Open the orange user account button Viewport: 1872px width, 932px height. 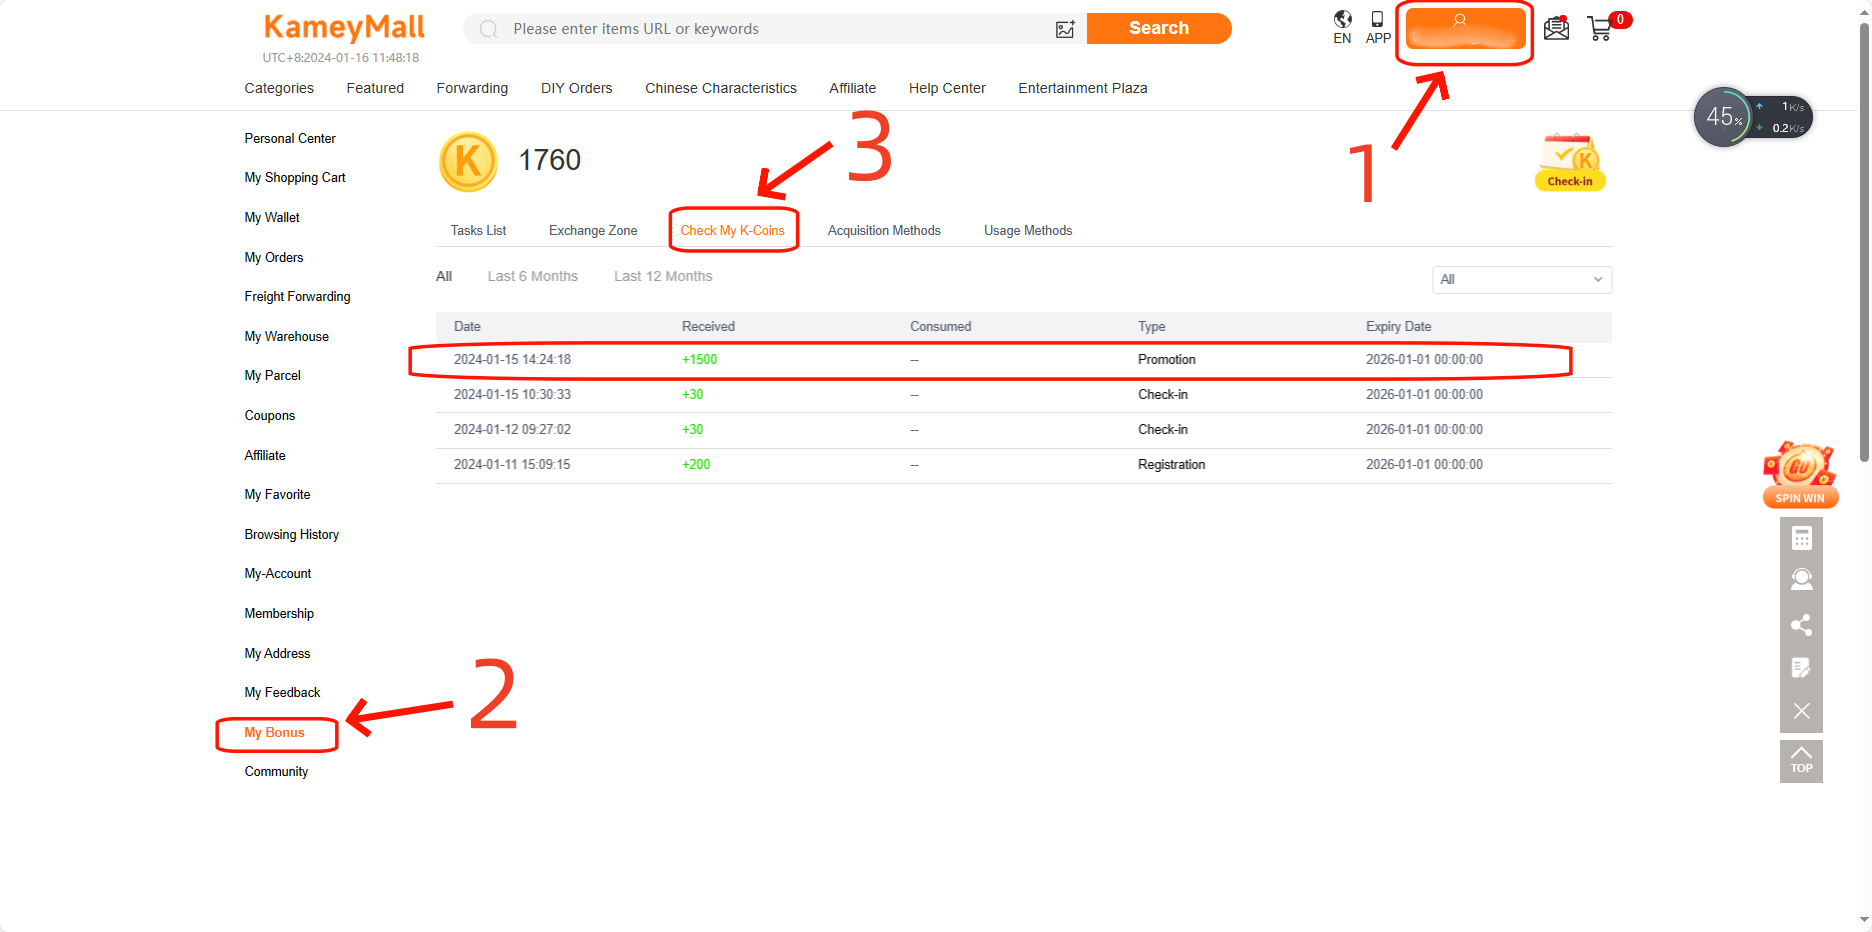(1465, 28)
